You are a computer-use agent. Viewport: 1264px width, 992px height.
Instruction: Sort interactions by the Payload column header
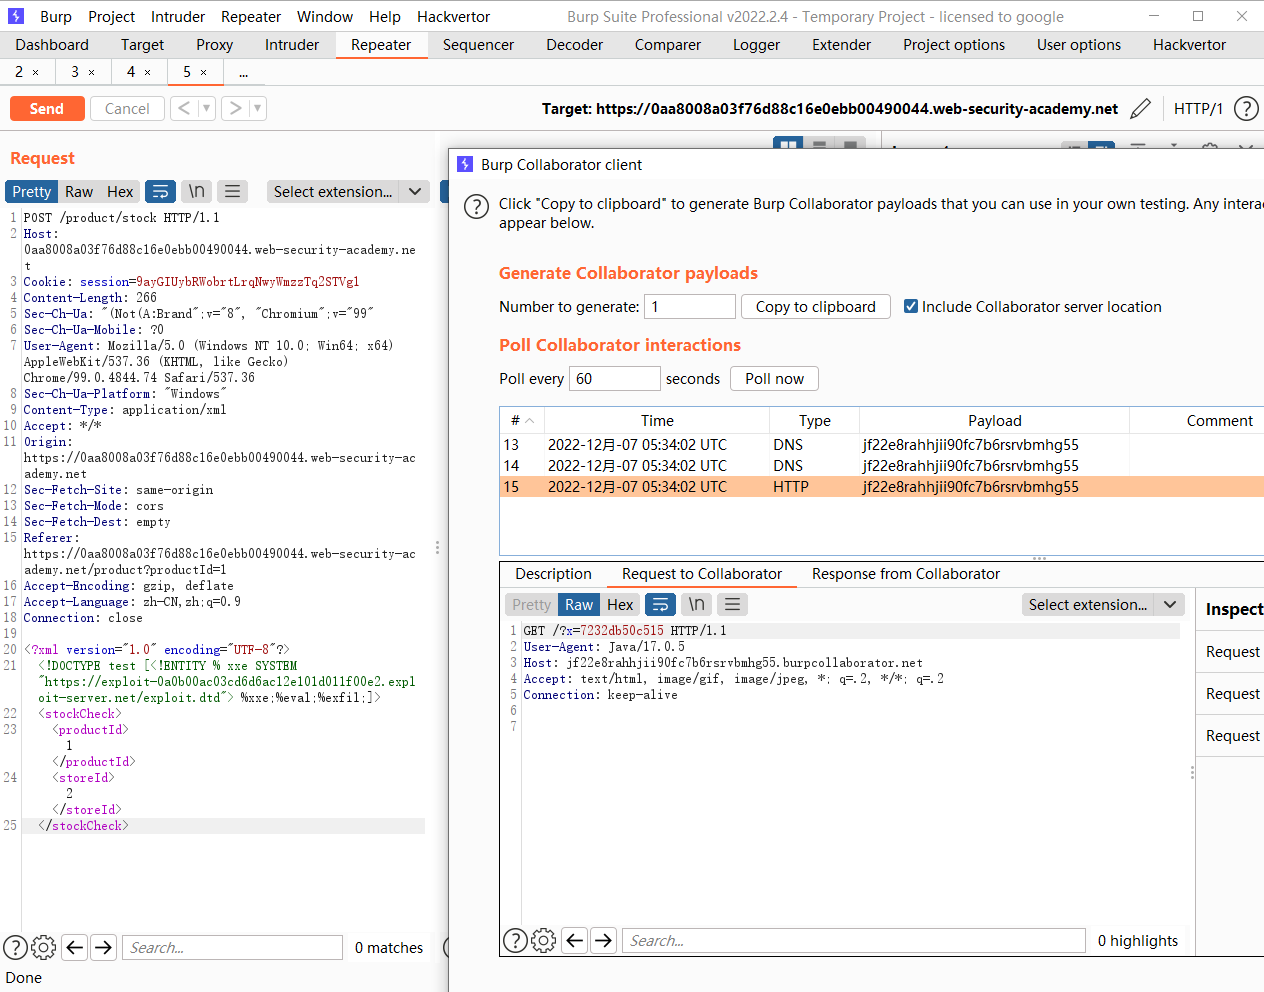click(994, 421)
